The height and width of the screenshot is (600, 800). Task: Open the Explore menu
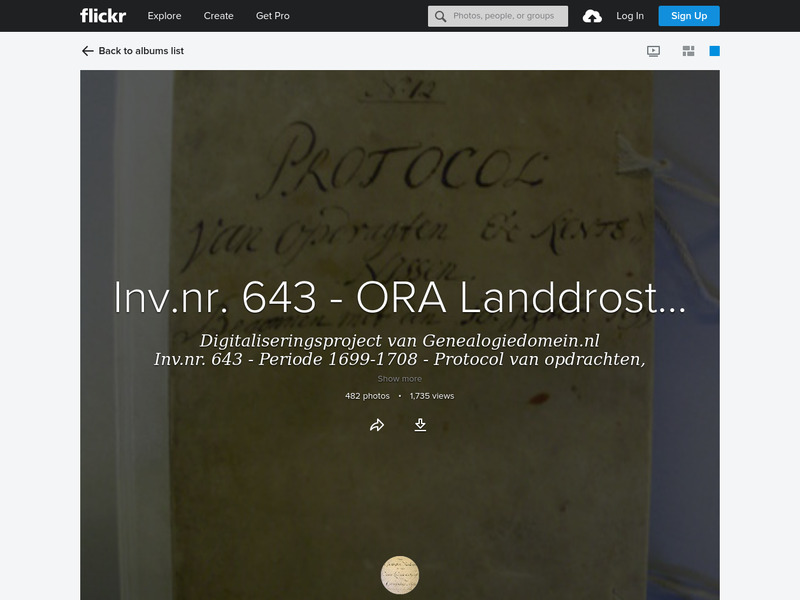(x=164, y=16)
